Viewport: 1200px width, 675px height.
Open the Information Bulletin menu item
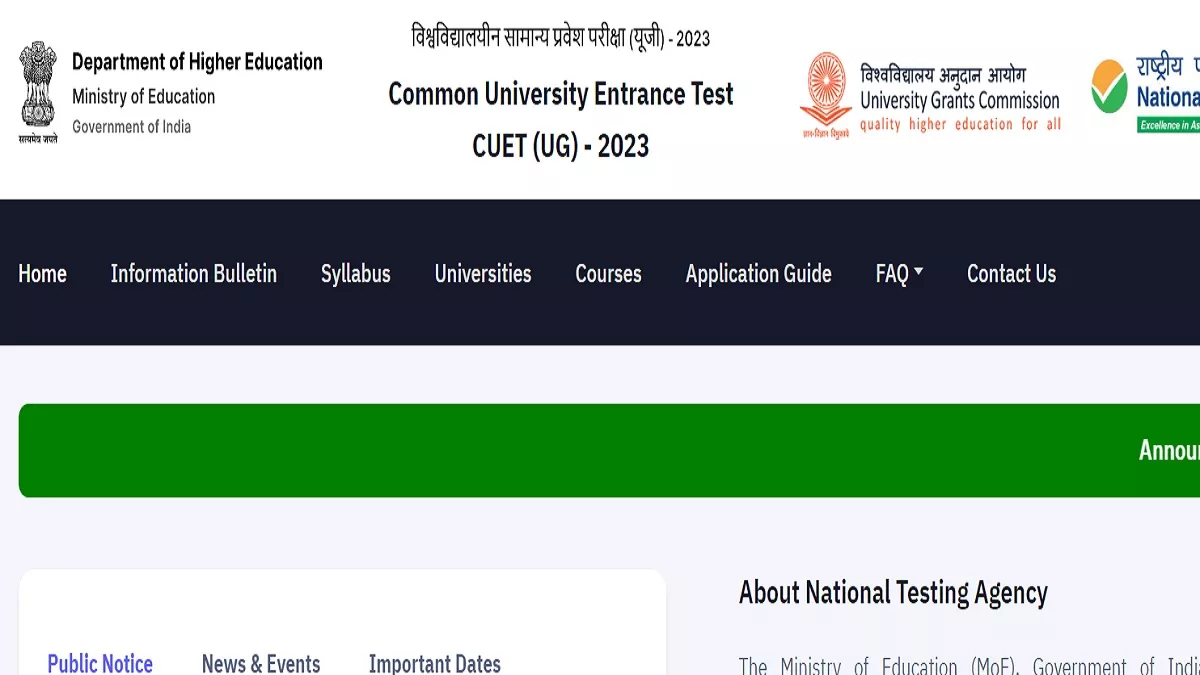(x=193, y=274)
